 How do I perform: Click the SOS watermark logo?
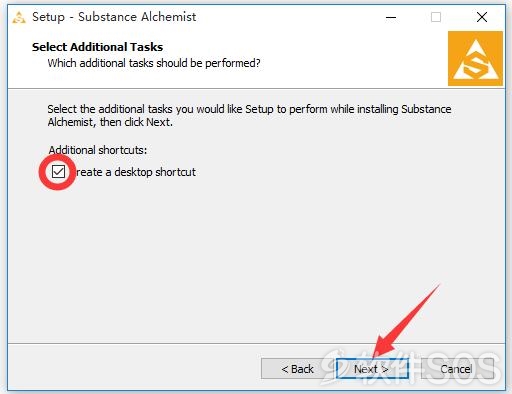coord(412,367)
